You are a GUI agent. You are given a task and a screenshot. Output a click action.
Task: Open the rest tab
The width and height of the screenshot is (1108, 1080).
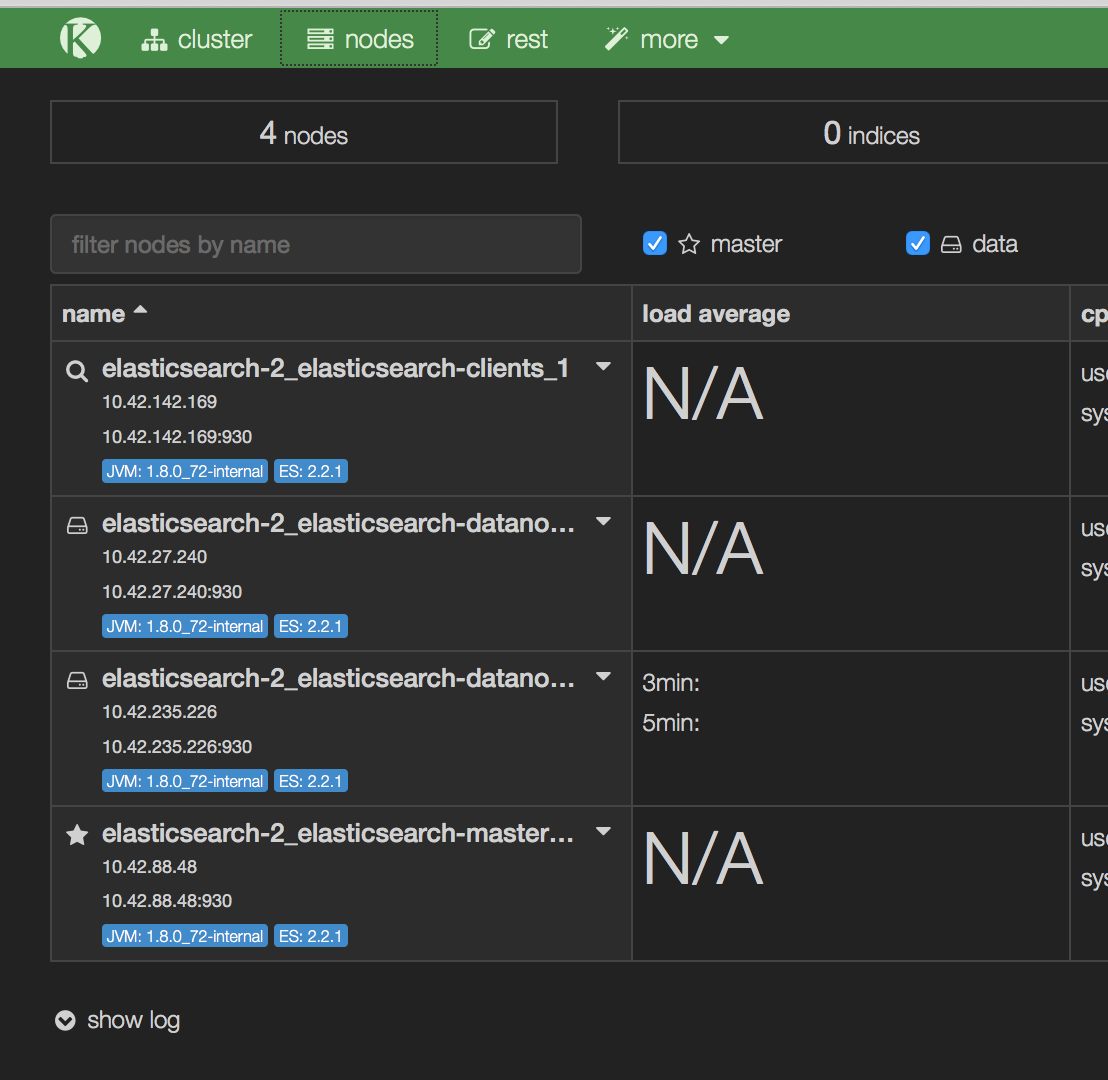509,39
